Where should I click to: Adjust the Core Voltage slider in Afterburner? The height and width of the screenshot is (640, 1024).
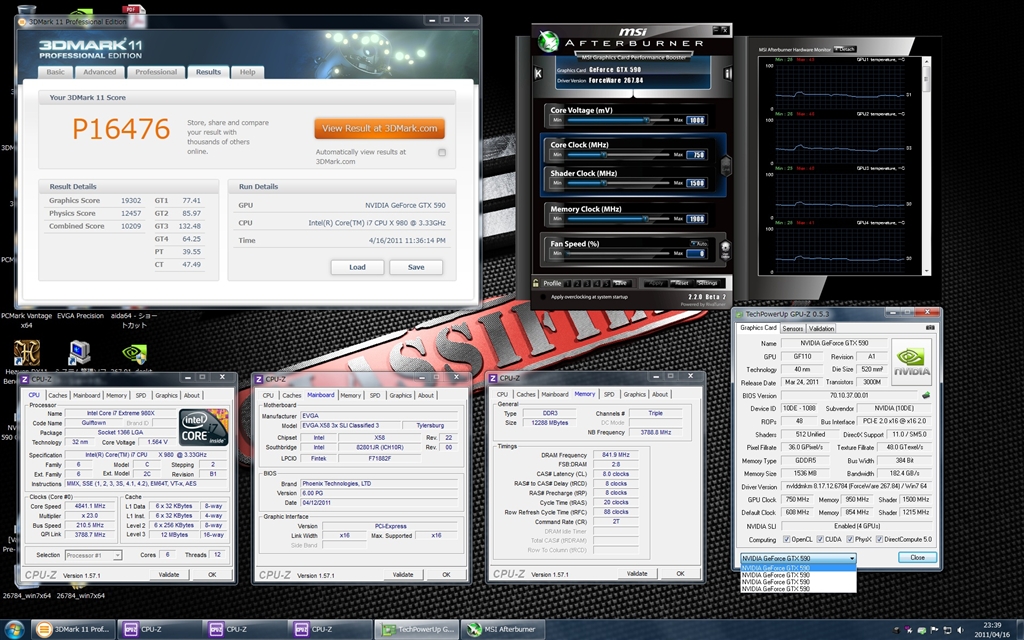646,120
